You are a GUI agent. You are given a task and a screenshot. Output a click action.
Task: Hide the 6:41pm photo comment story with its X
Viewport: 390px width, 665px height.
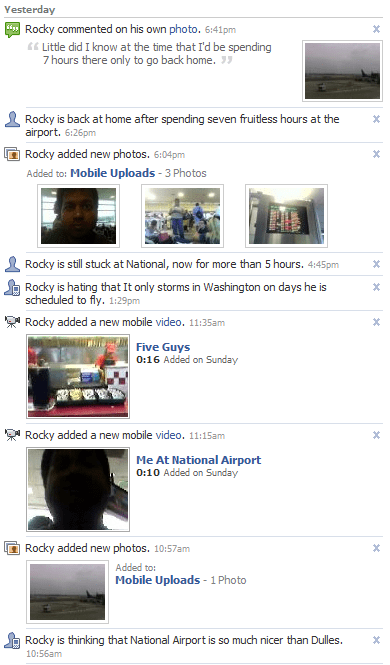376,29
